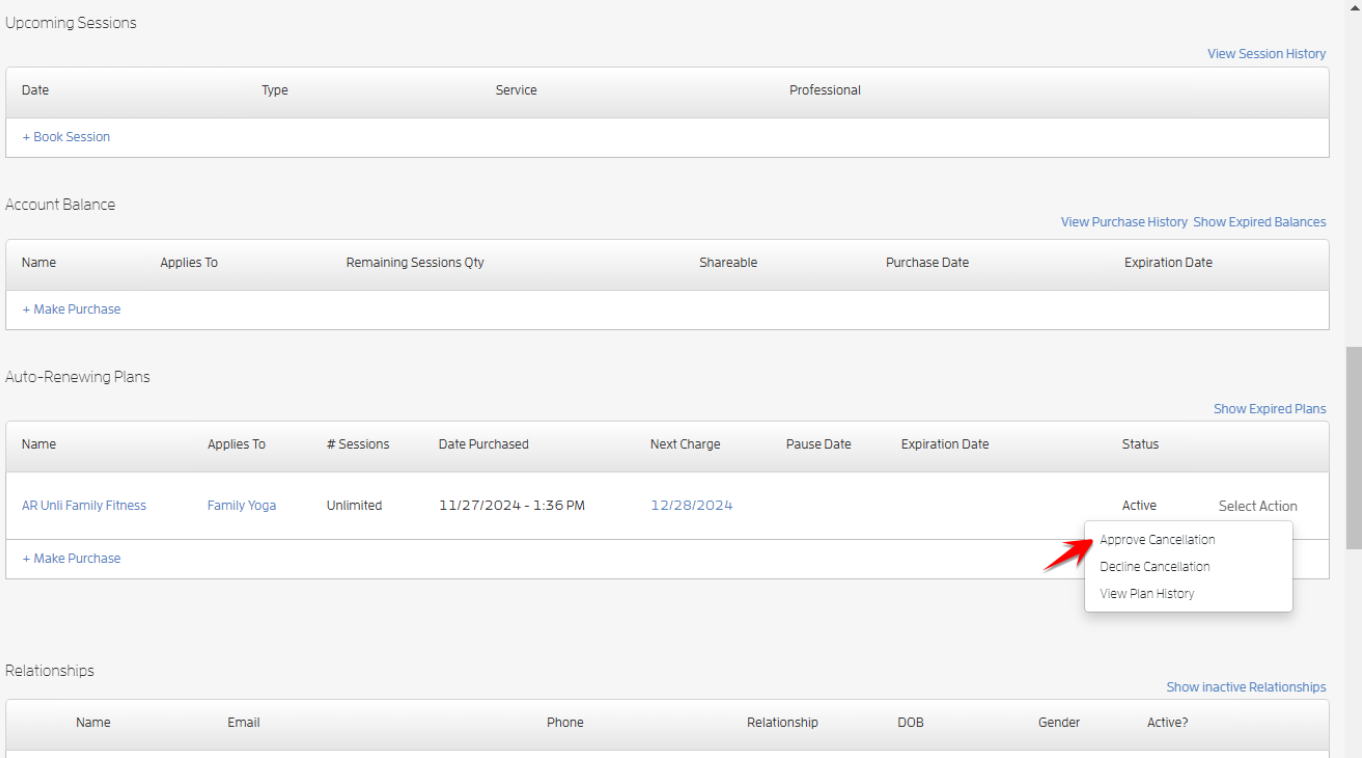This screenshot has height=758, width=1362.
Task: Show Expired Plans
Action: (1270, 409)
